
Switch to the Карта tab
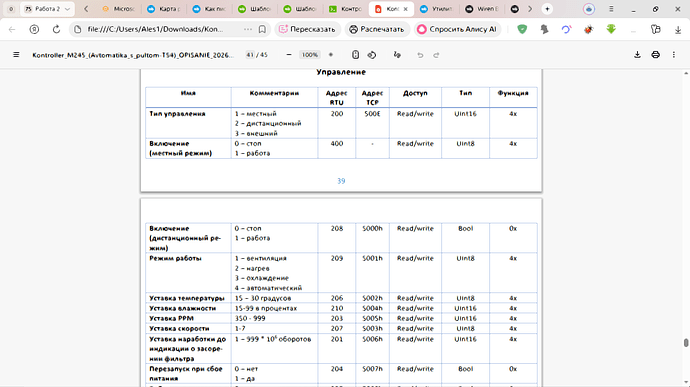click(x=164, y=9)
